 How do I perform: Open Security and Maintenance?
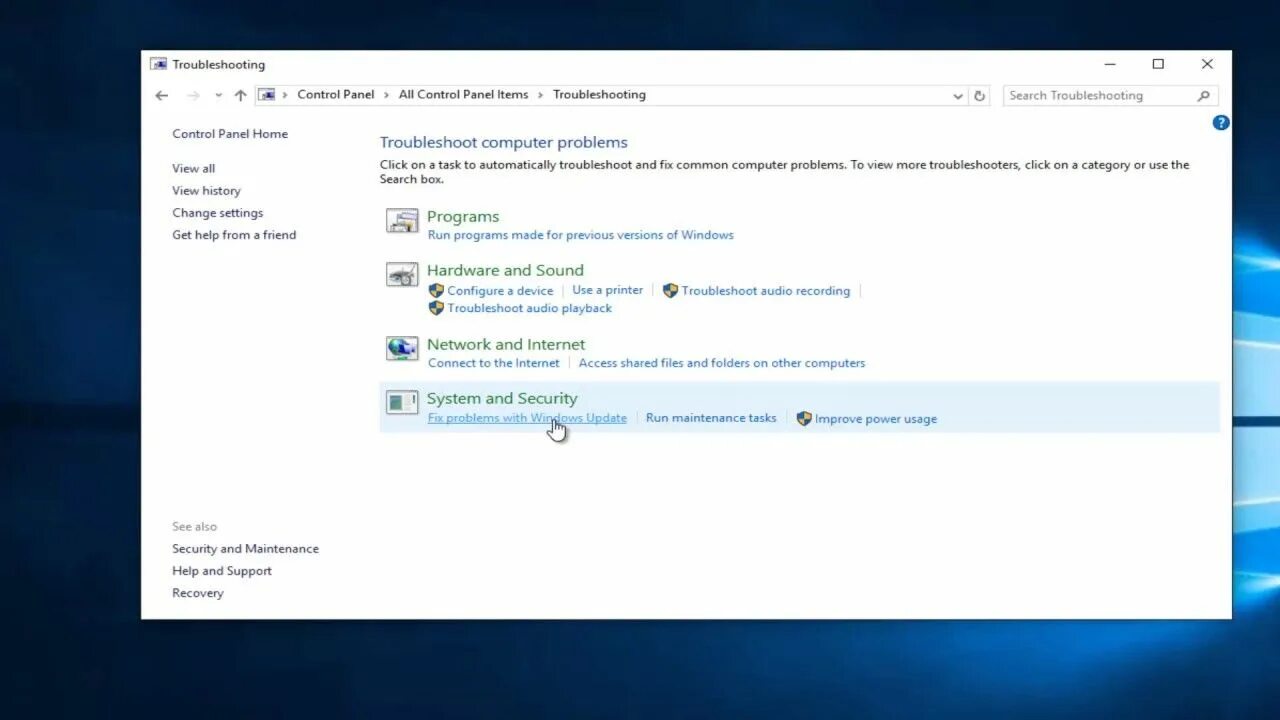[x=245, y=549]
